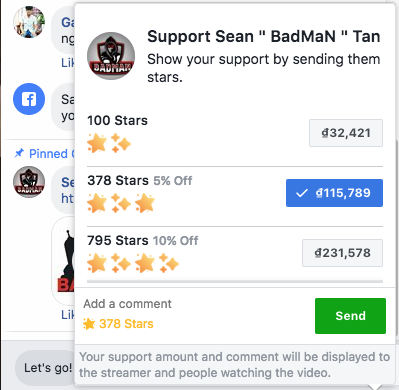Open the Pinned comment link
Image resolution: width=399 pixels, height=390 pixels.
pyautogui.click(x=48, y=154)
